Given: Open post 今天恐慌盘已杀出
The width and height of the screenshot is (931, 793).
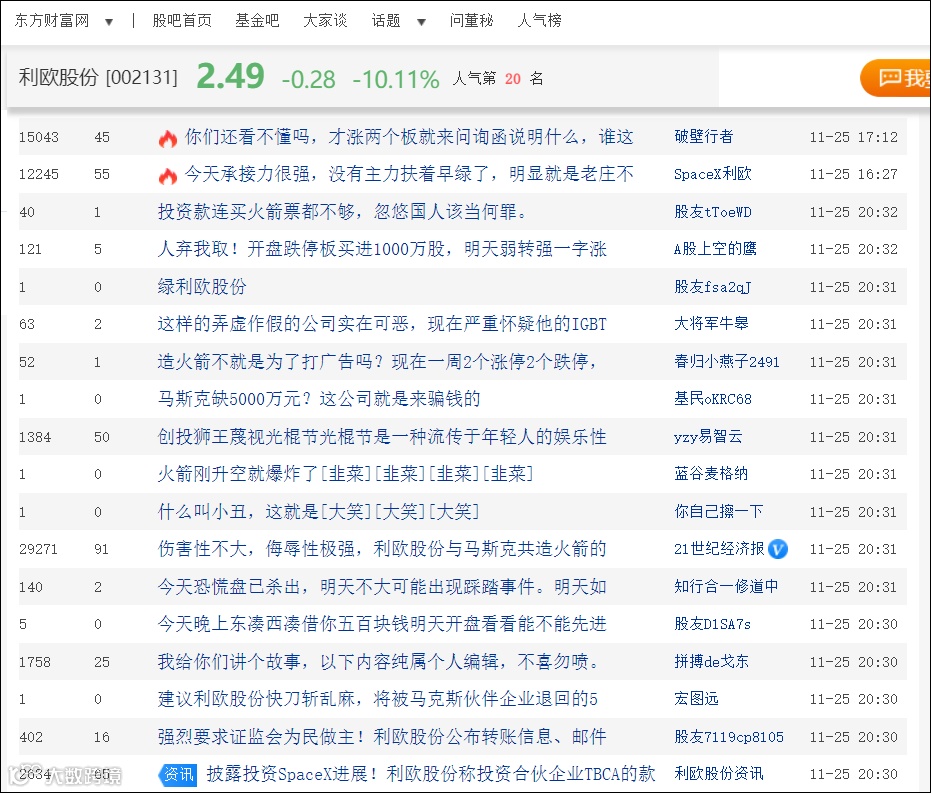Looking at the screenshot, I should click(382, 586).
